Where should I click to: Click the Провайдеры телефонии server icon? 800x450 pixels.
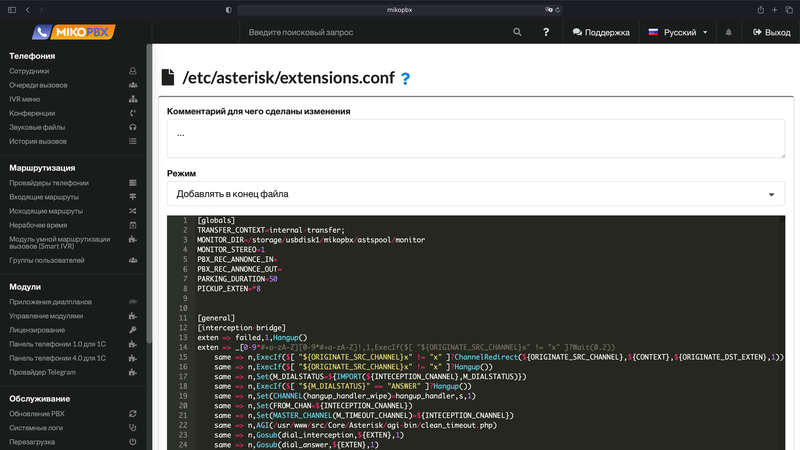133,183
